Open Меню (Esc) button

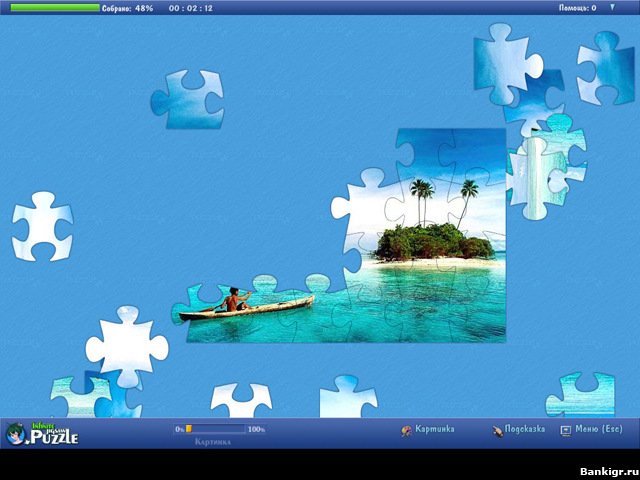599,429
